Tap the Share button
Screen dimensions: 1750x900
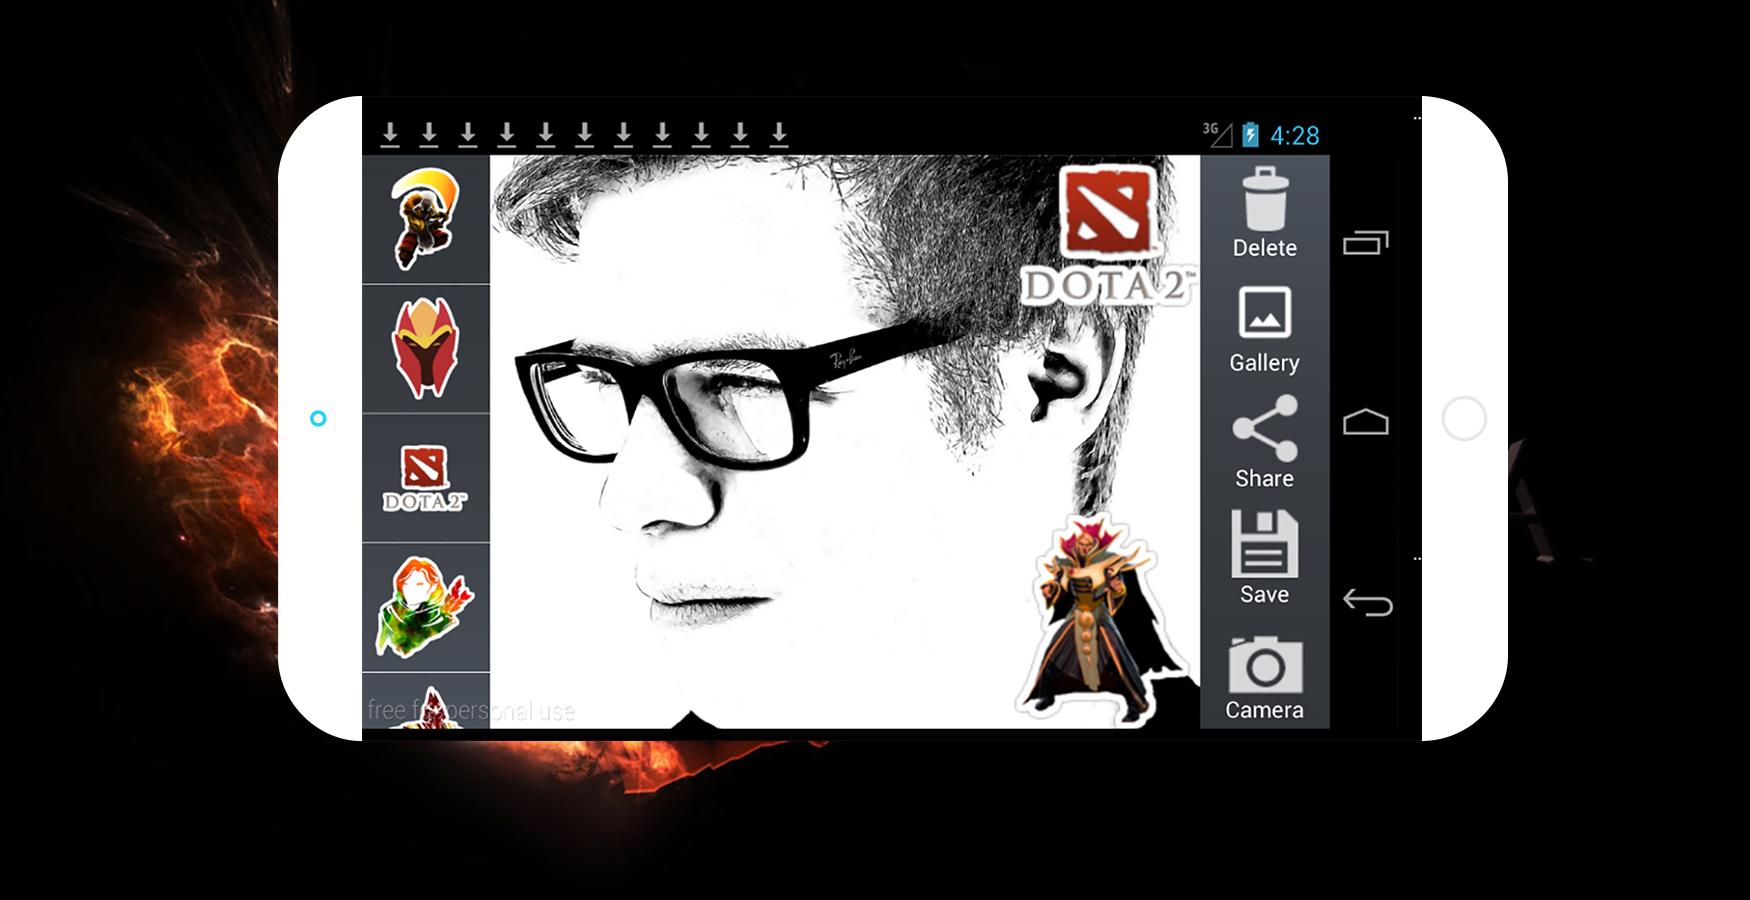tap(1264, 442)
